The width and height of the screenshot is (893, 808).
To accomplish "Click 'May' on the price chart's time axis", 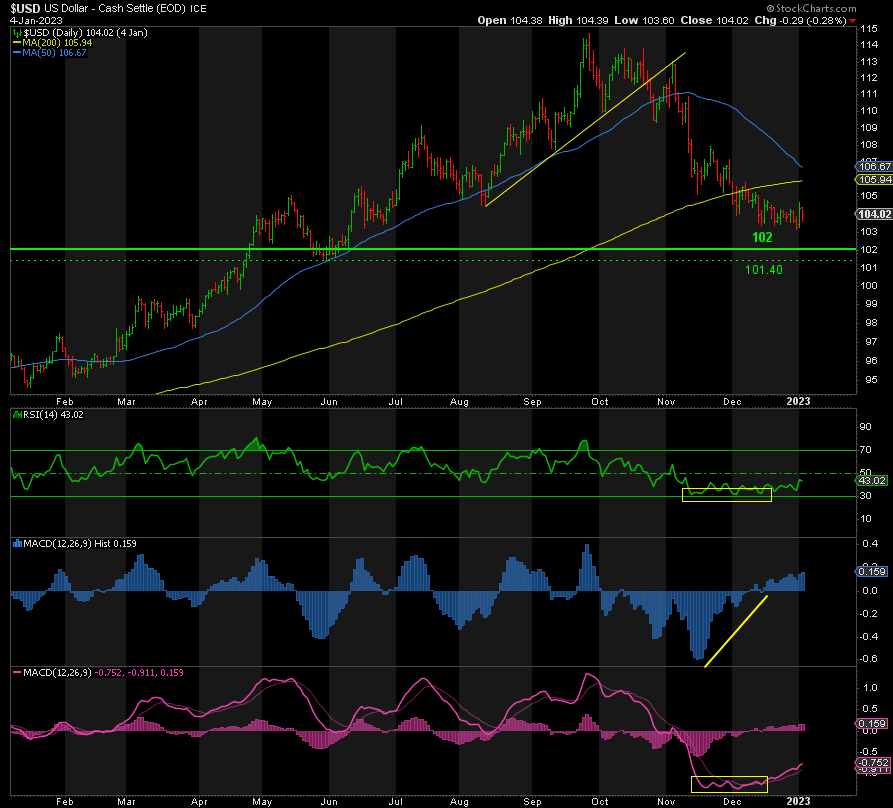I will pyautogui.click(x=262, y=401).
